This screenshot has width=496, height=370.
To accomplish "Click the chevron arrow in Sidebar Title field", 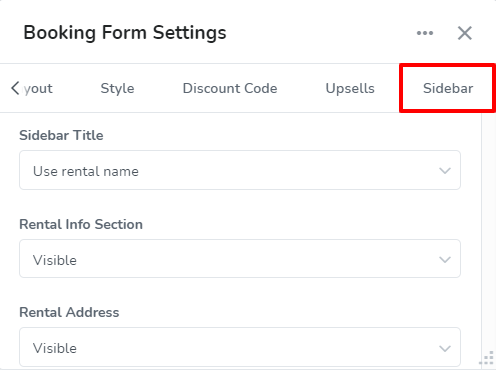I will pyautogui.click(x=445, y=171).
